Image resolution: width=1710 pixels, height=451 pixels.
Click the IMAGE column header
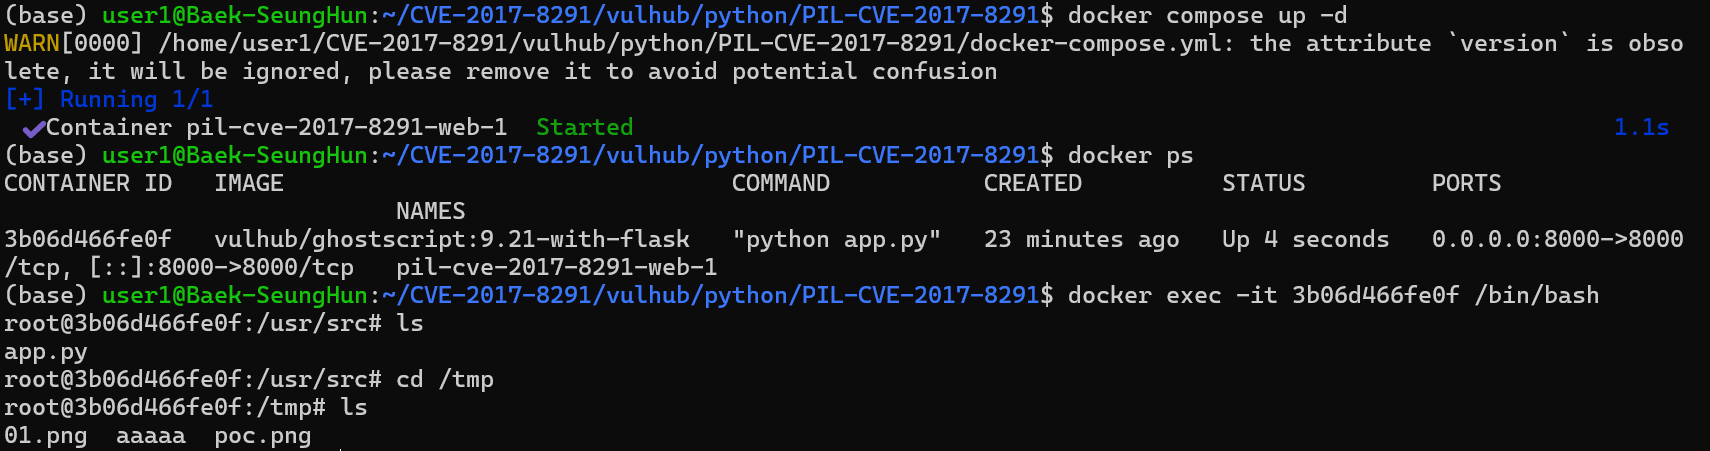click(249, 184)
